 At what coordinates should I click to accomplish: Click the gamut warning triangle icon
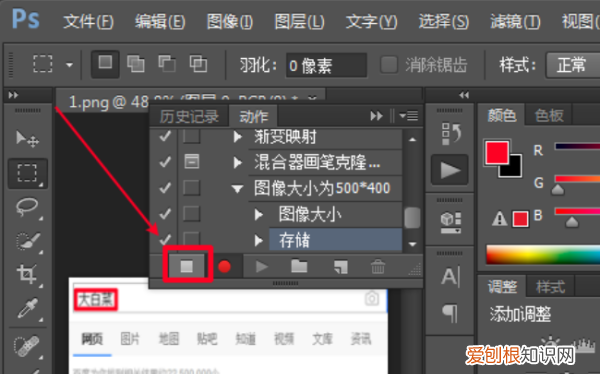click(x=499, y=219)
